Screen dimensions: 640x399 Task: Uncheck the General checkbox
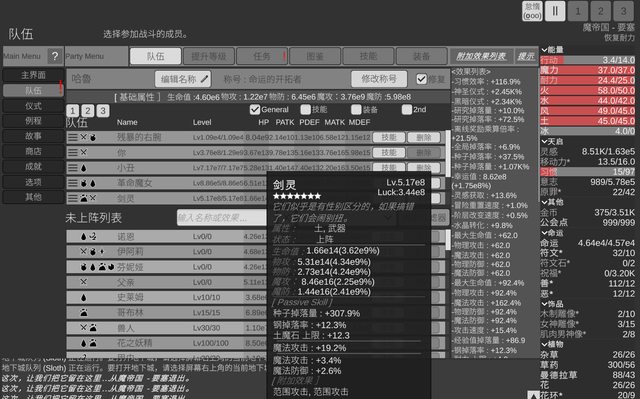[x=255, y=109]
